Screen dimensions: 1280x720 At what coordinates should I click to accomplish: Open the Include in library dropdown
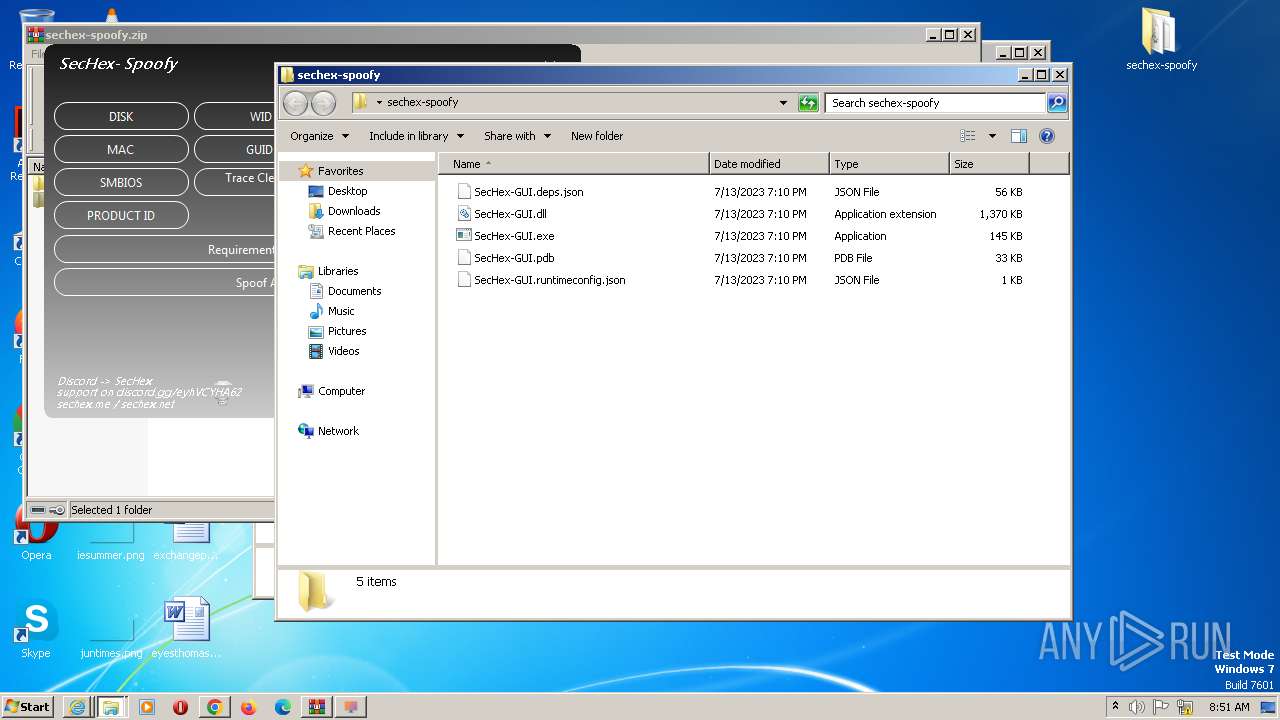(x=416, y=136)
